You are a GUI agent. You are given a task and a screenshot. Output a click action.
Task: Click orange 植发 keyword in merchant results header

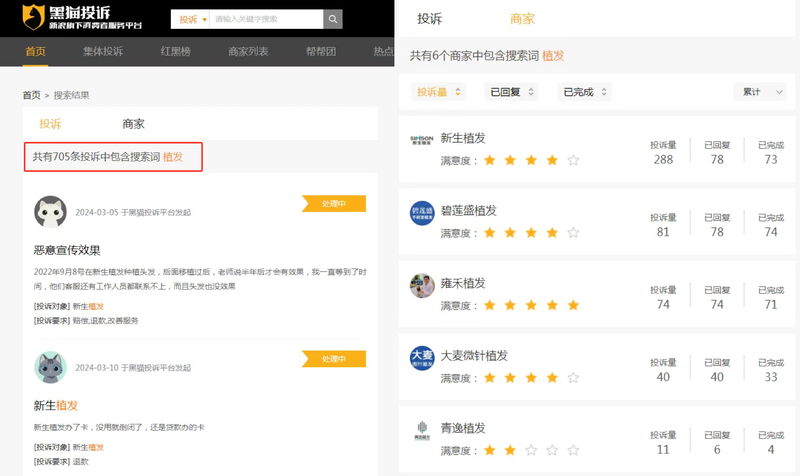click(553, 56)
